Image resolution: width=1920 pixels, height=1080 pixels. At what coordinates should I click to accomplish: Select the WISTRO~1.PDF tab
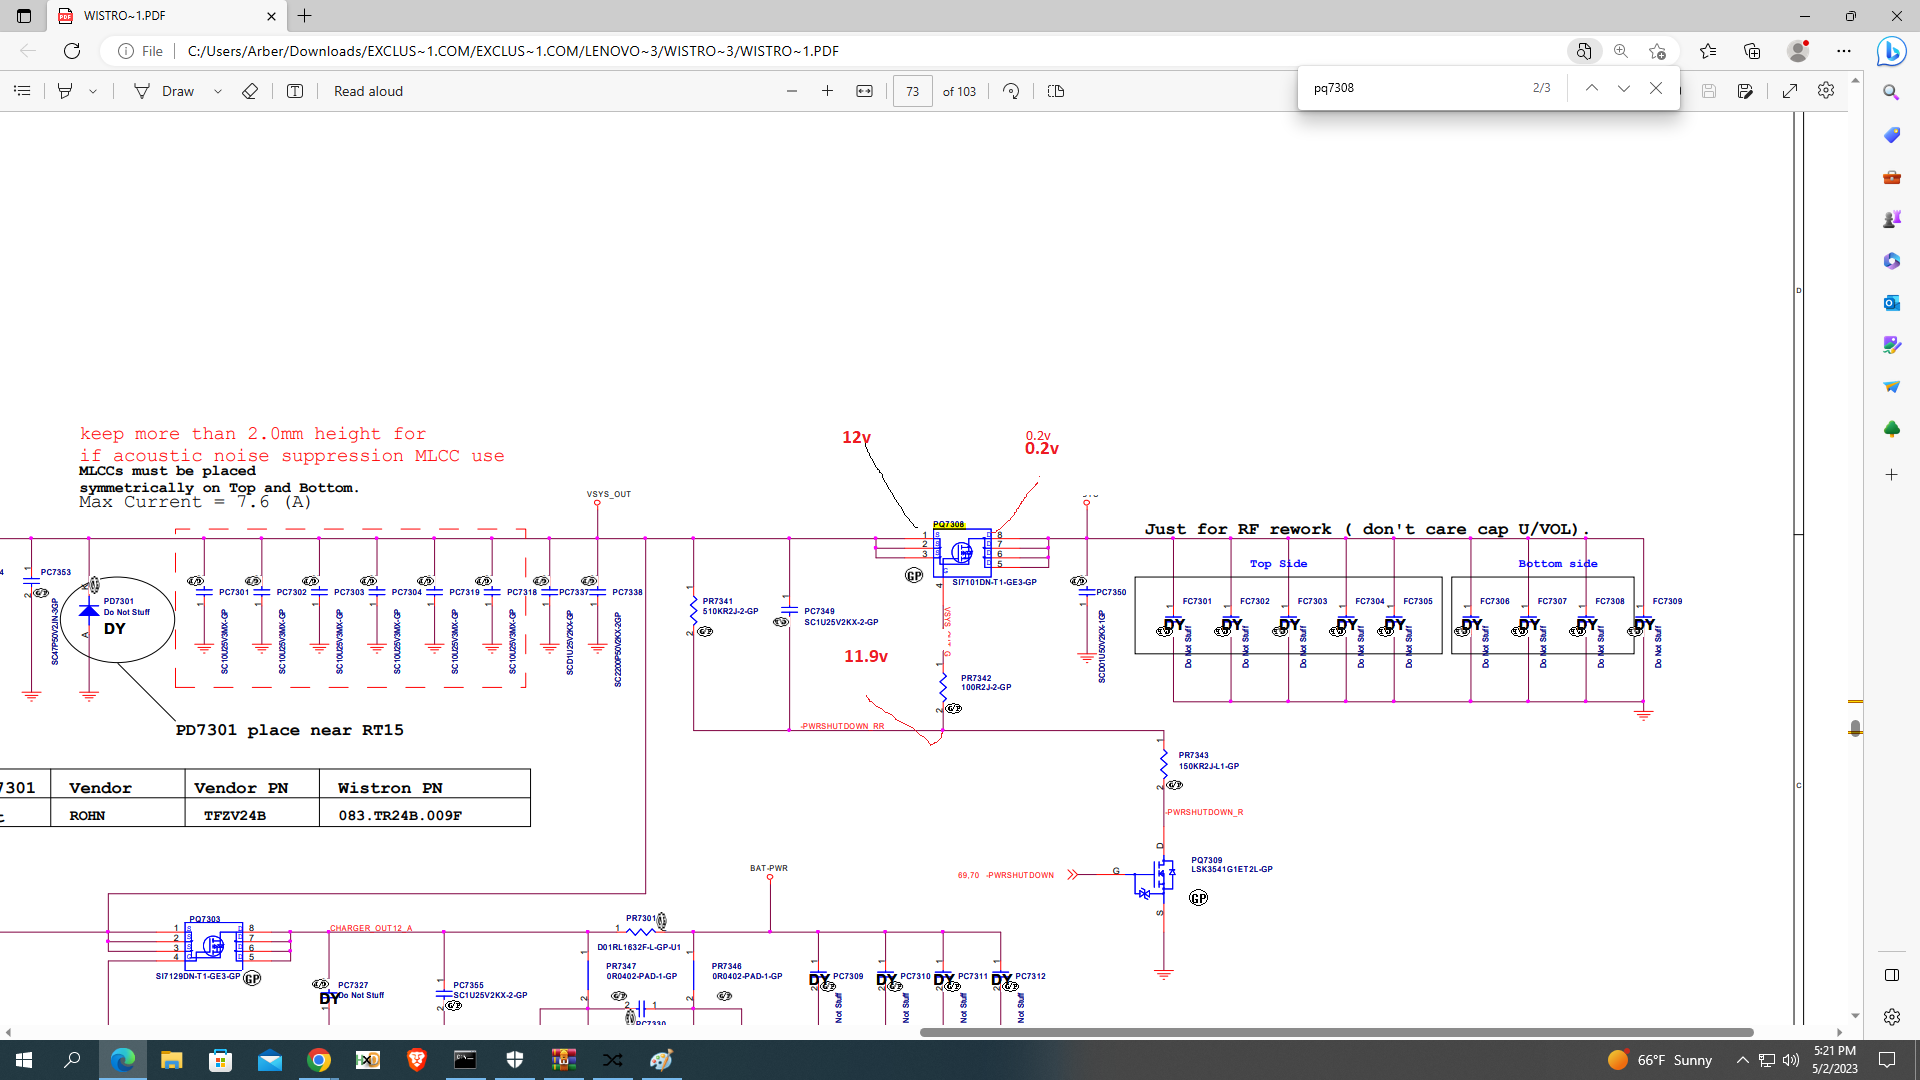165,16
